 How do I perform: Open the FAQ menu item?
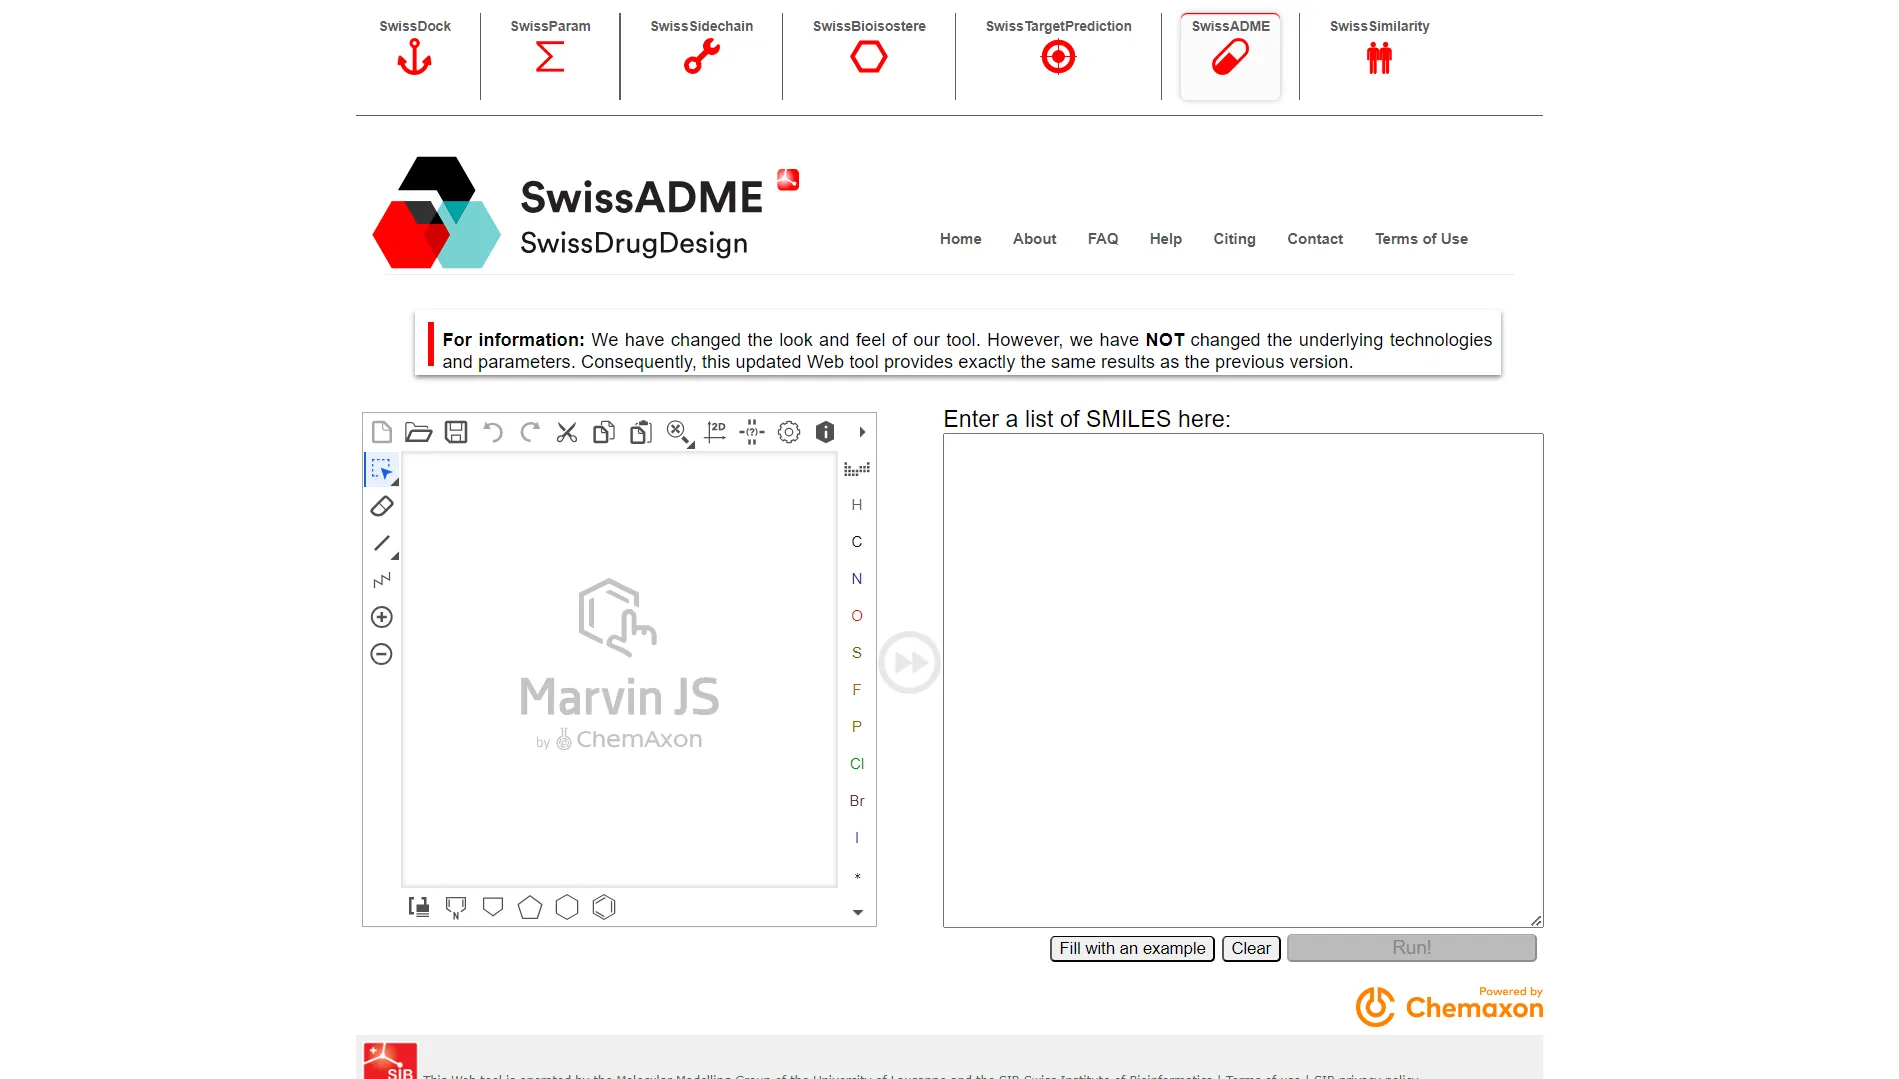1102,239
